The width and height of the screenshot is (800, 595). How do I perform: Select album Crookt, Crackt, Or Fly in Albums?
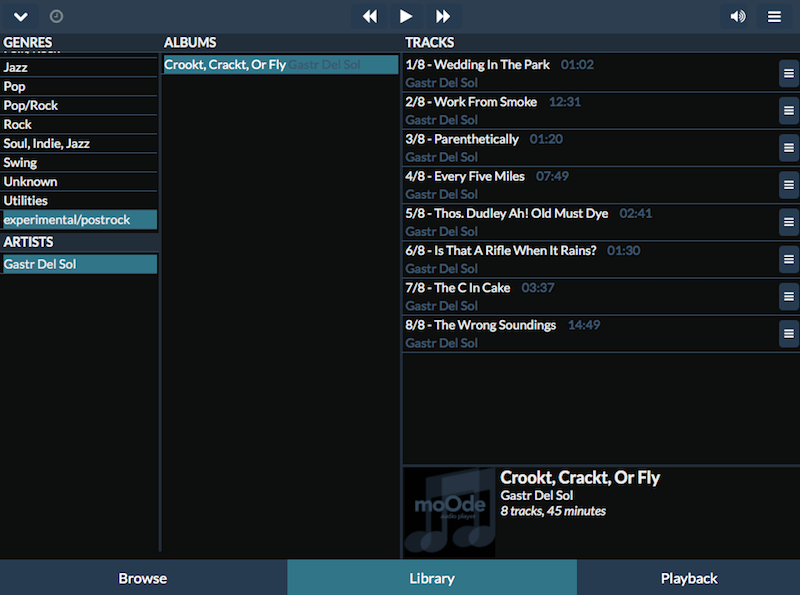pos(281,64)
